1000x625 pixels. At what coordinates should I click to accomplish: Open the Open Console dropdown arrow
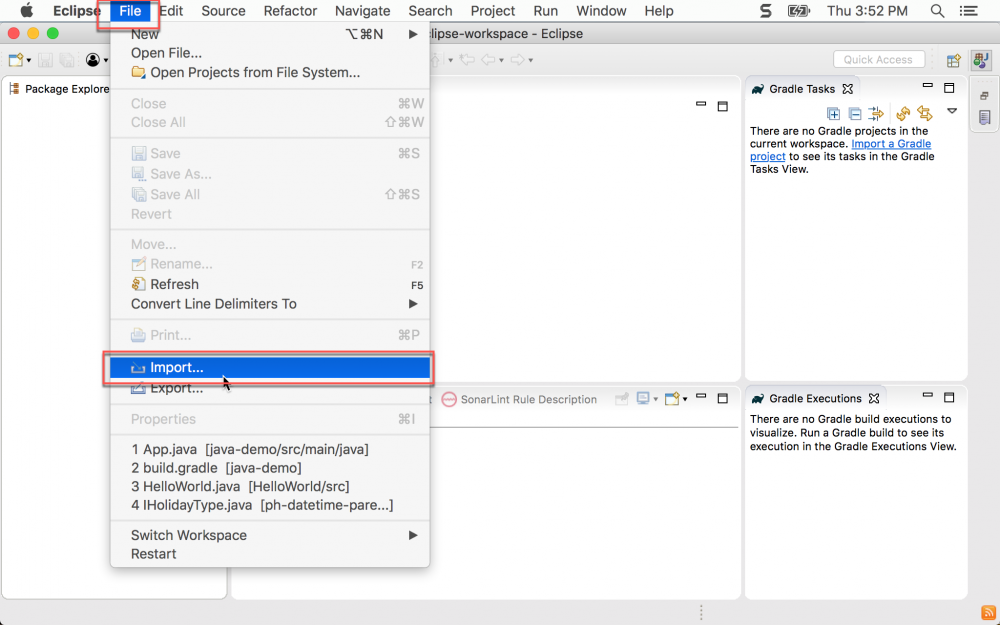point(685,400)
